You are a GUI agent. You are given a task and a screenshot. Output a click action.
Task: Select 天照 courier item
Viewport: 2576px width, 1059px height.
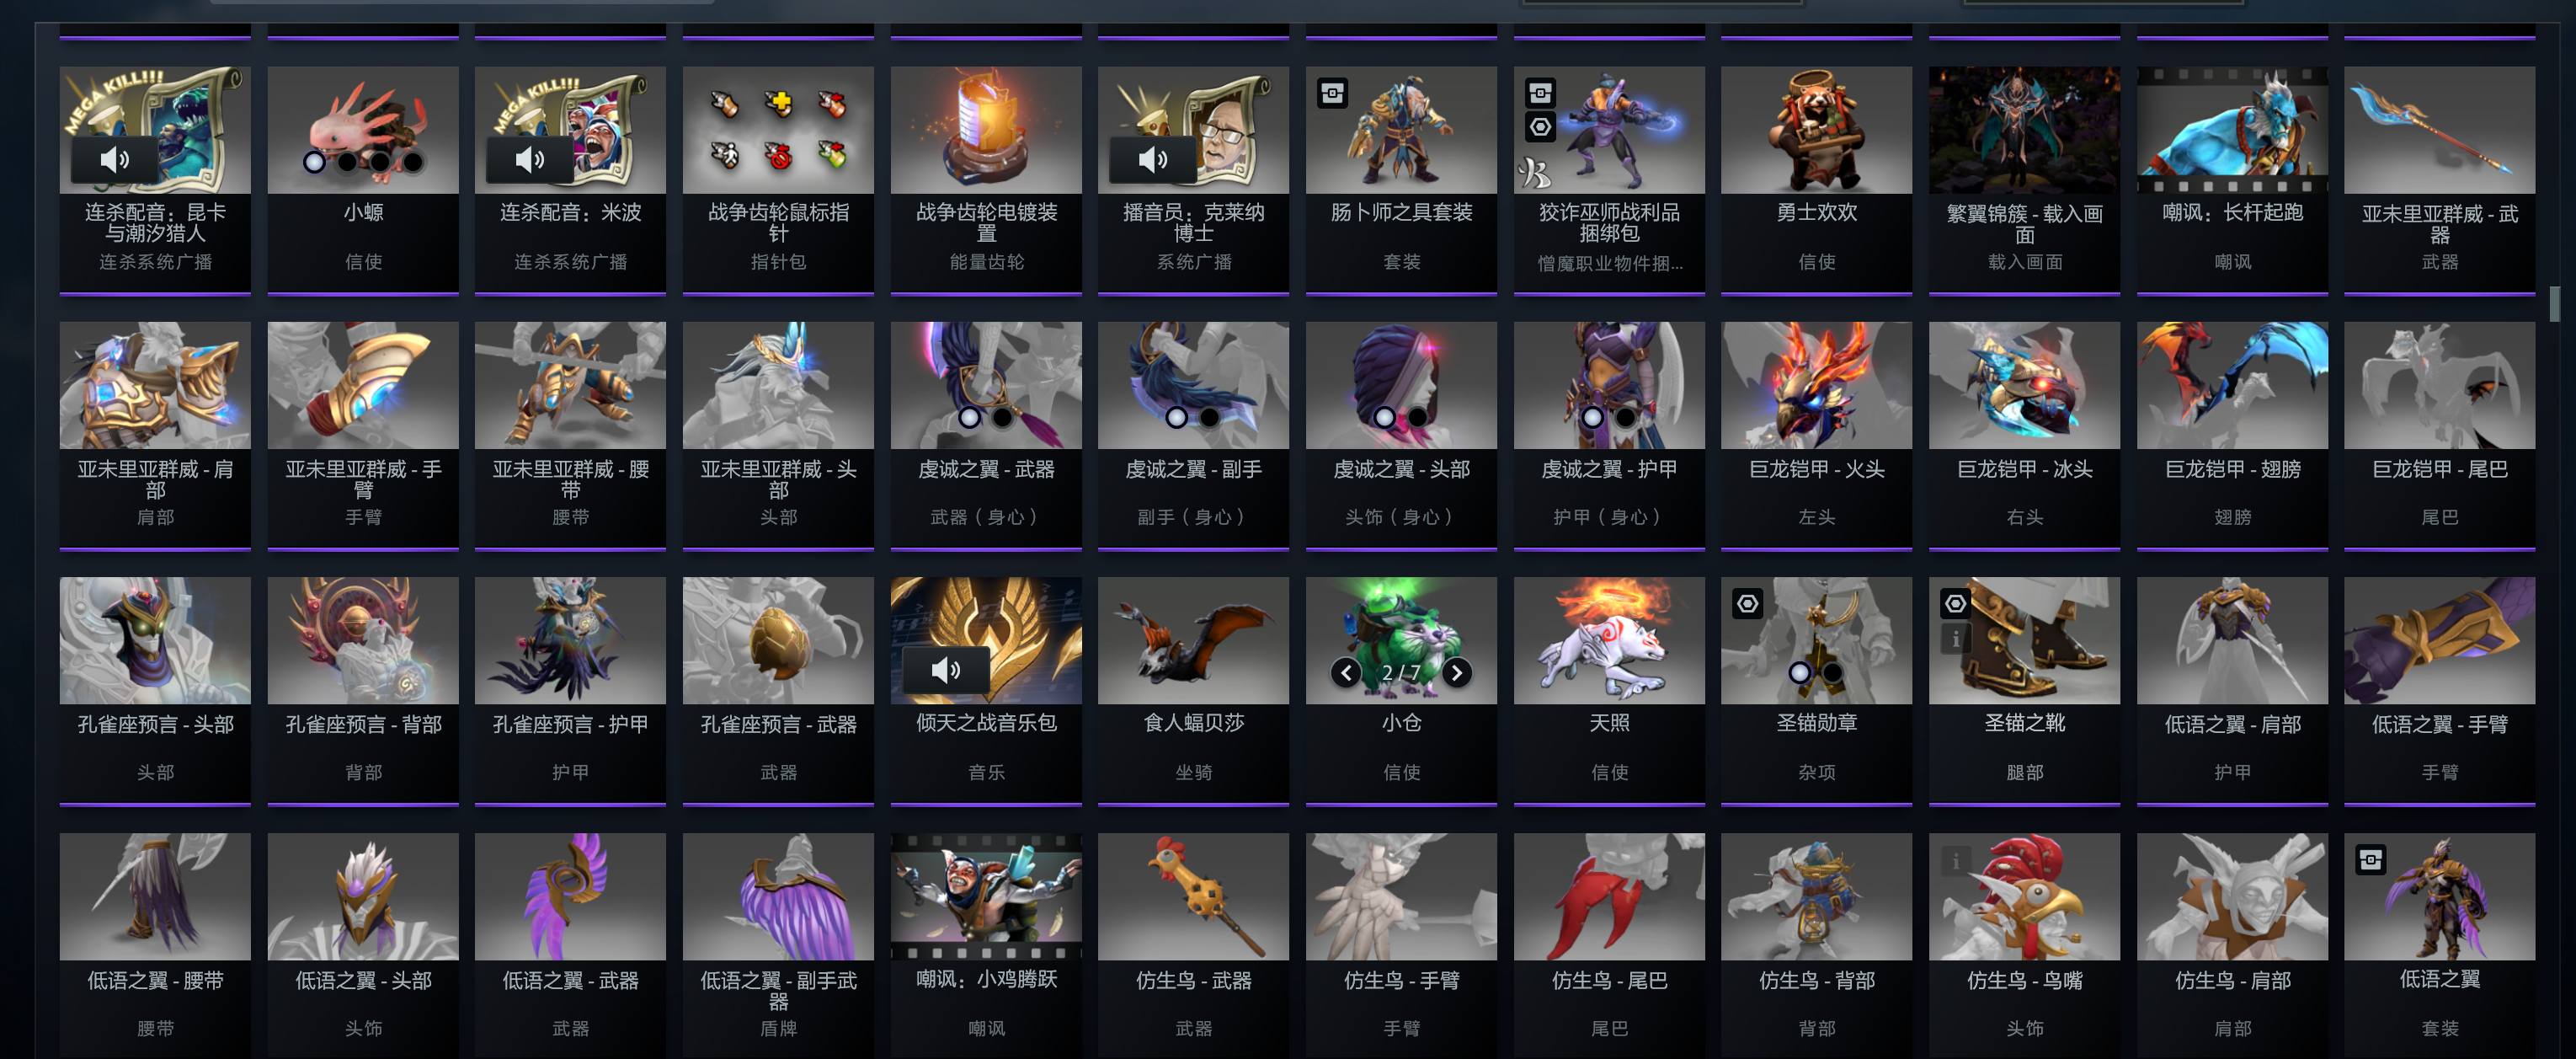[x=1609, y=690]
